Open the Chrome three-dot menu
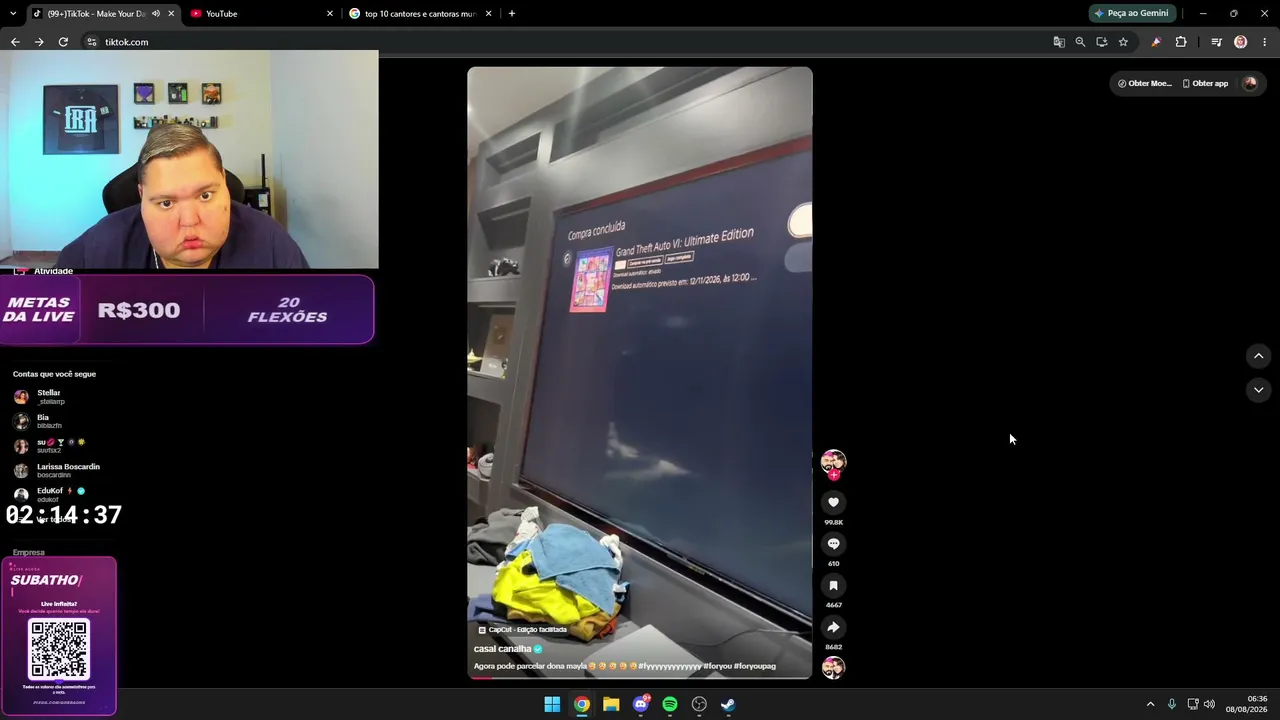 [x=1265, y=42]
